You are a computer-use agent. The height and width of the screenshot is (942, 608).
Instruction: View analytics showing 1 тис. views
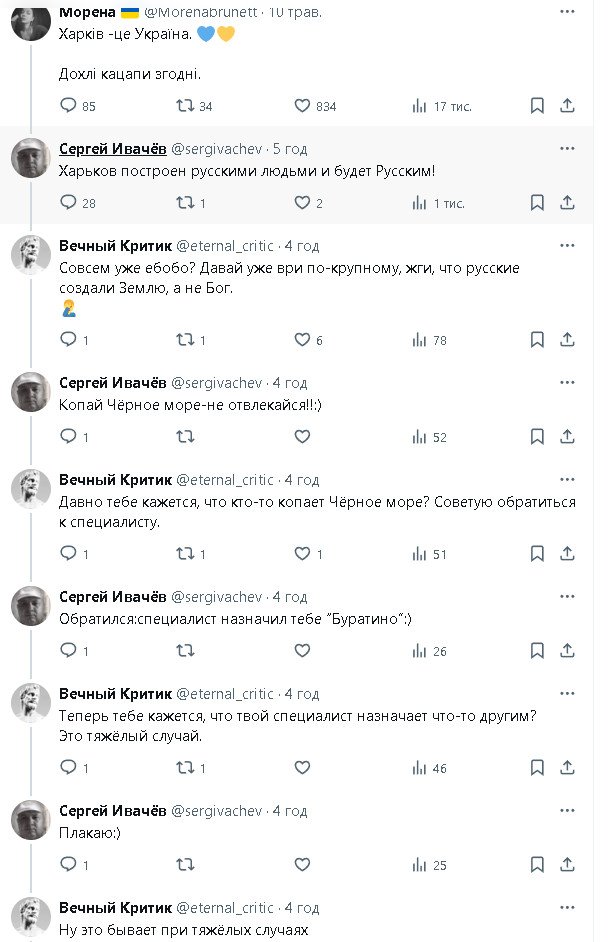[x=420, y=202]
